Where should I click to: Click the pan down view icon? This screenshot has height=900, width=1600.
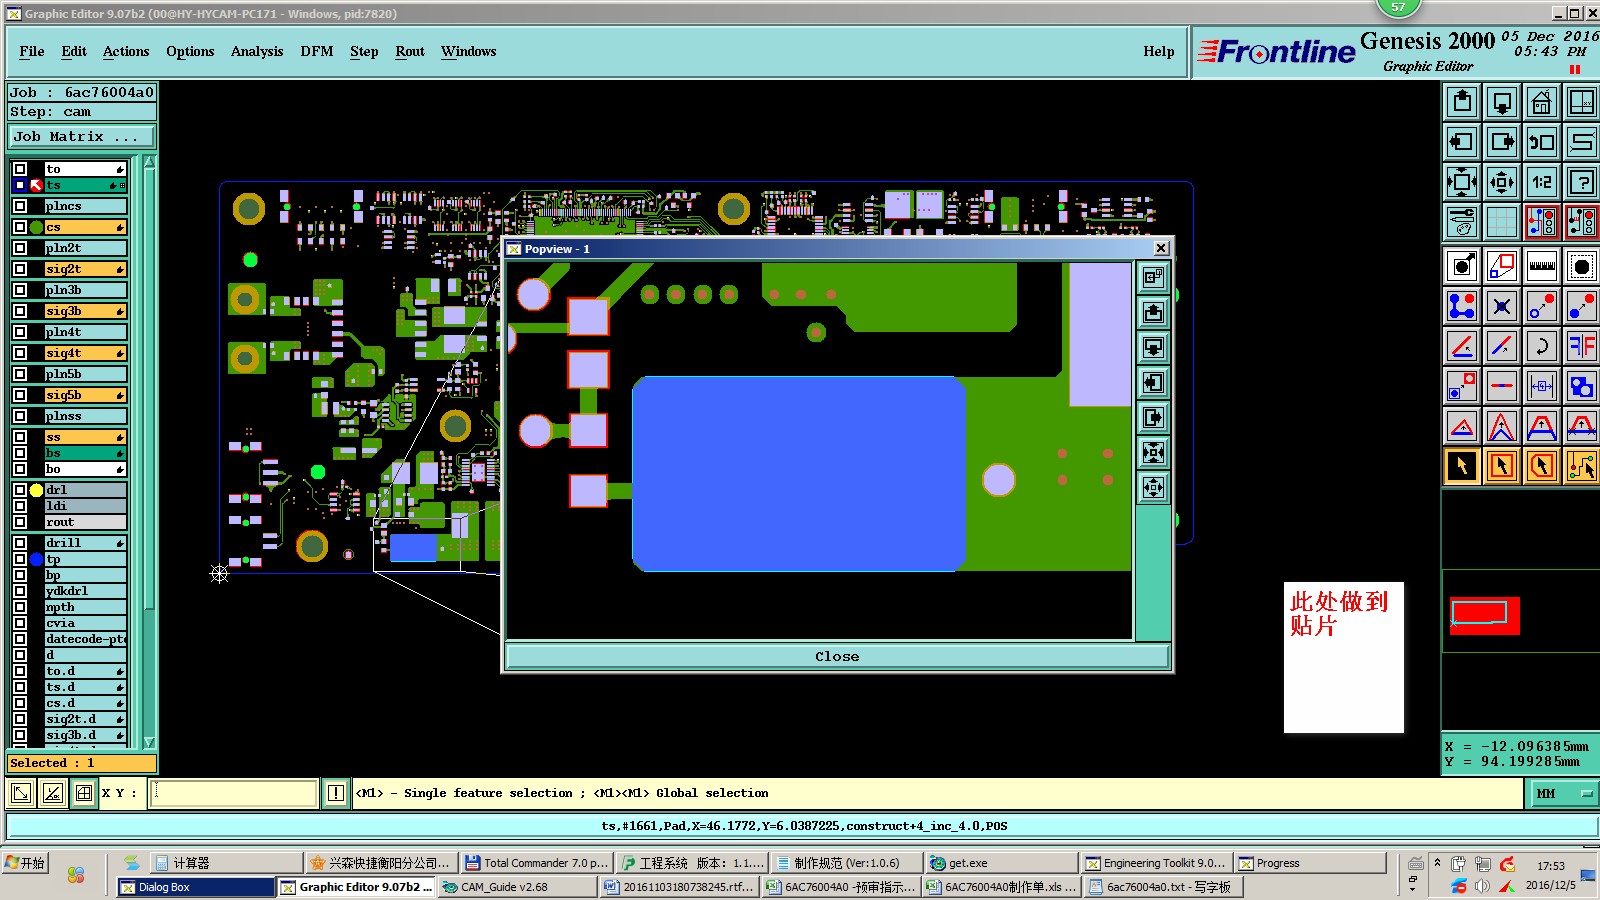tap(1502, 102)
